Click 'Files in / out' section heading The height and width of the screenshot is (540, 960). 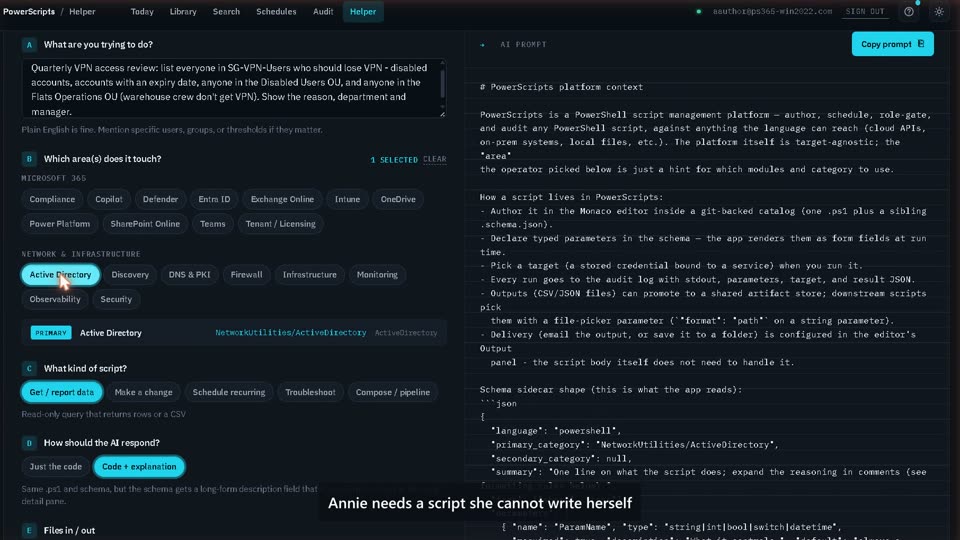pos(69,530)
